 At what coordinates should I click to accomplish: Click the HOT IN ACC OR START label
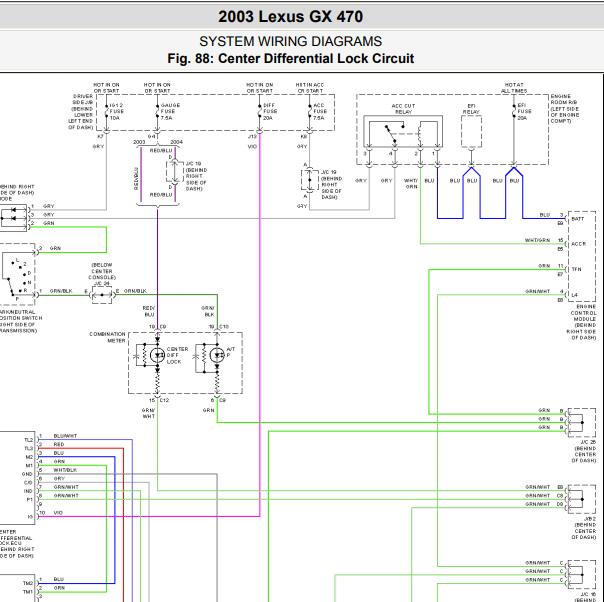(310, 88)
